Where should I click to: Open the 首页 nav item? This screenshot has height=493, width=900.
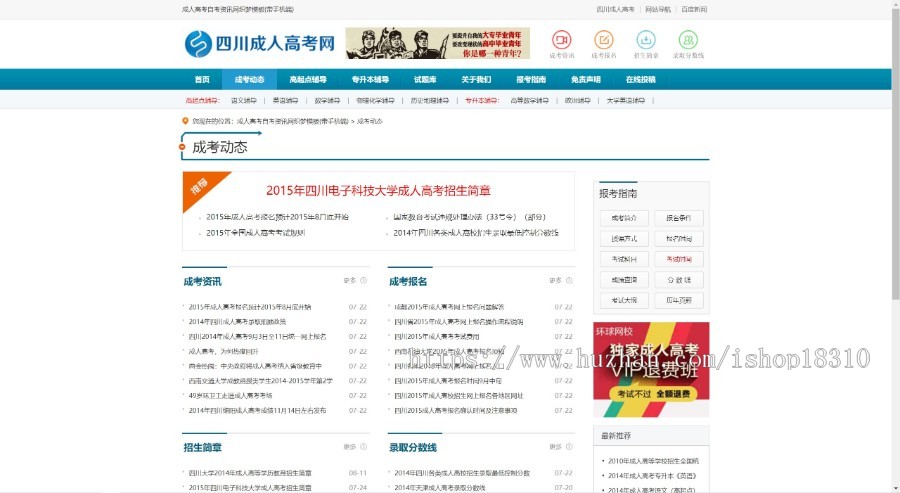pos(202,79)
